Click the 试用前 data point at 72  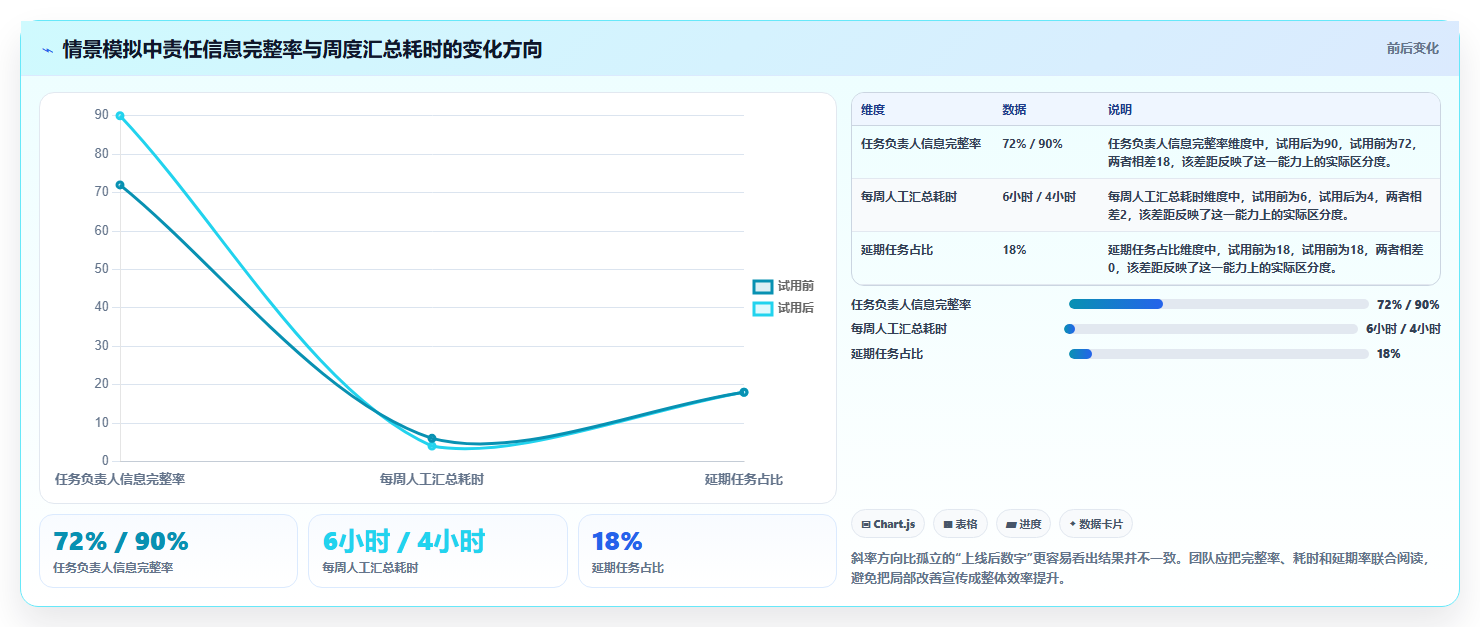(x=120, y=185)
